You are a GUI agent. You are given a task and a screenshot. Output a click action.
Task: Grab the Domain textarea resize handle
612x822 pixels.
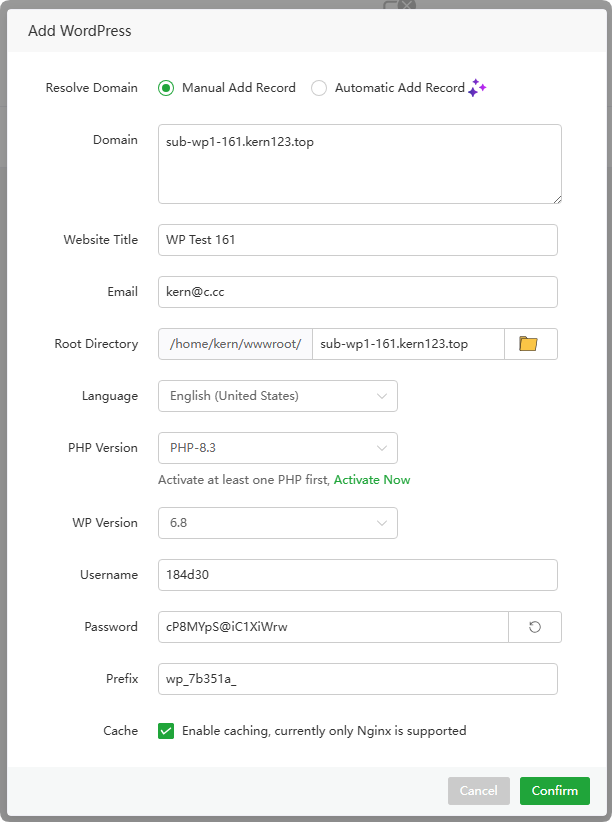(x=557, y=199)
